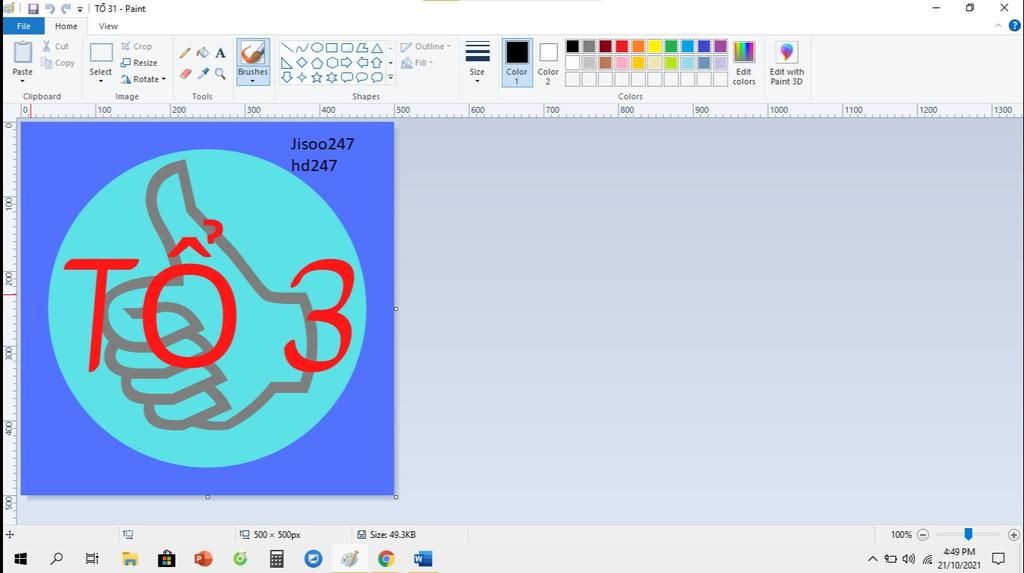Screen dimensions: 1024x573
Task: Choose the Left arrow shape
Action: pos(362,63)
